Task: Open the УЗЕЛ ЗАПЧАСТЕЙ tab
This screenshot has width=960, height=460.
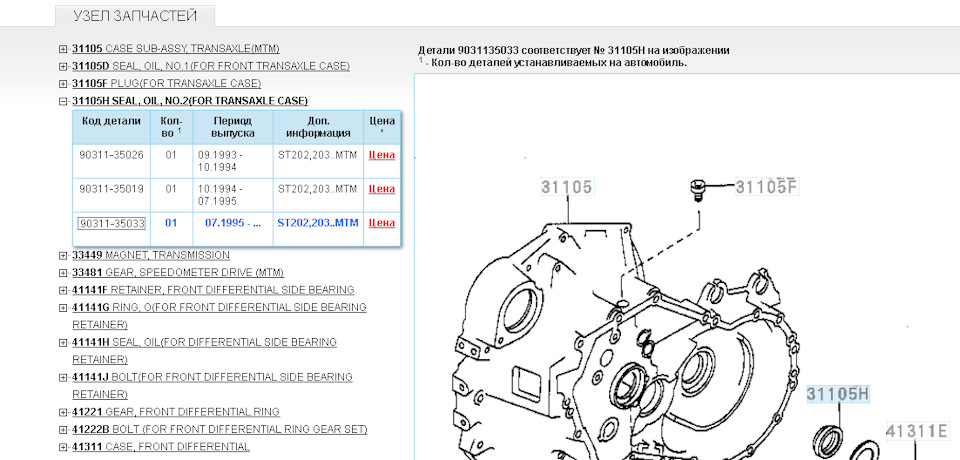Action: click(x=135, y=16)
